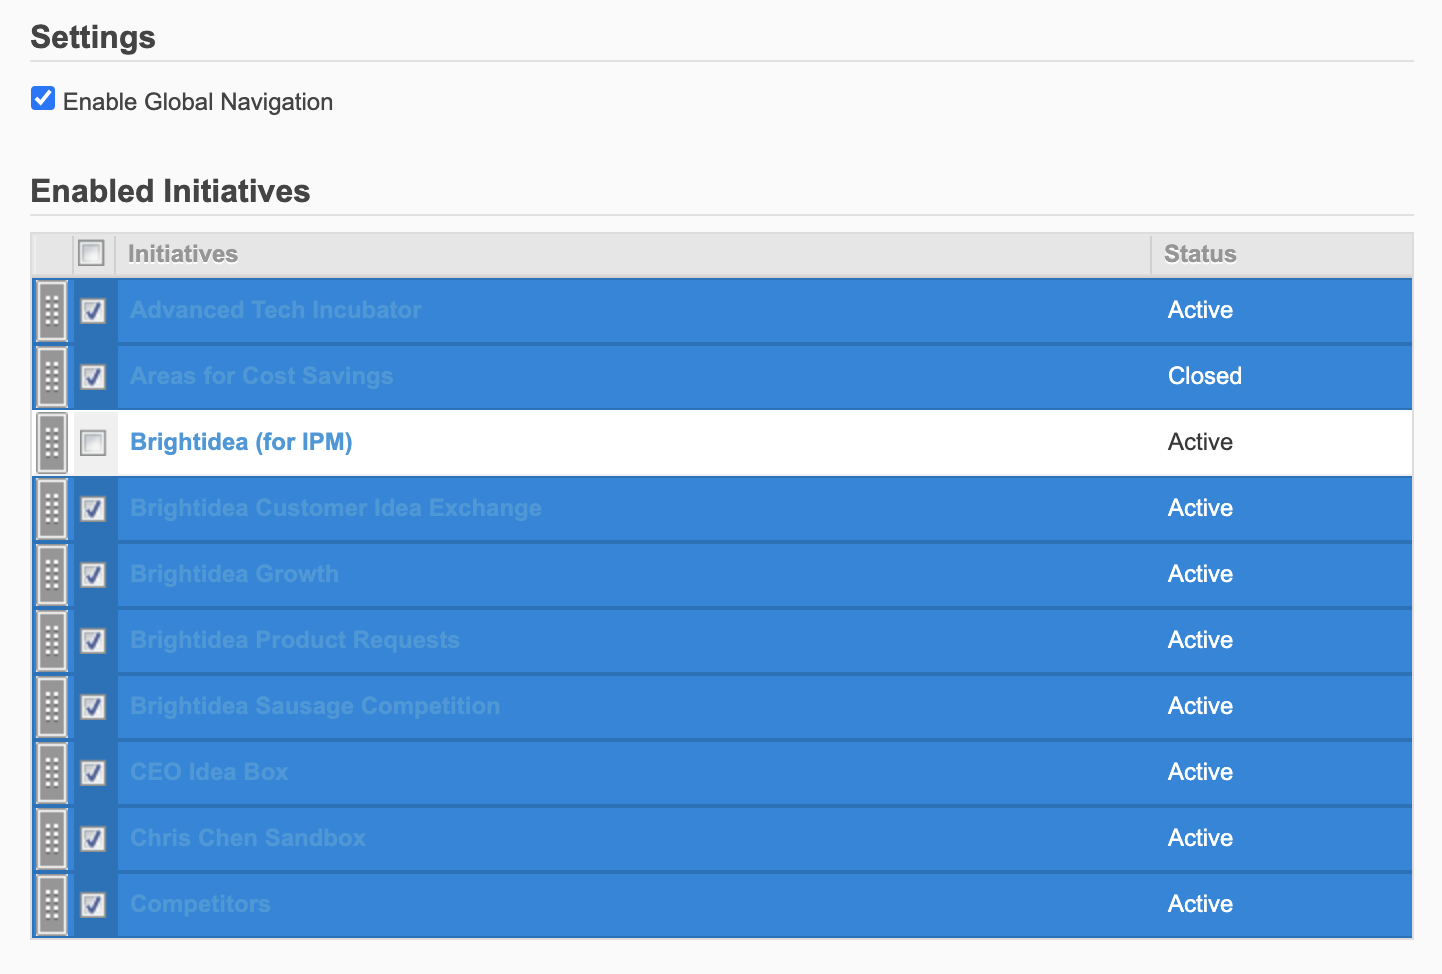Open the Areas for Cost Savings link
Screen dimensions: 1442x974
tap(261, 376)
